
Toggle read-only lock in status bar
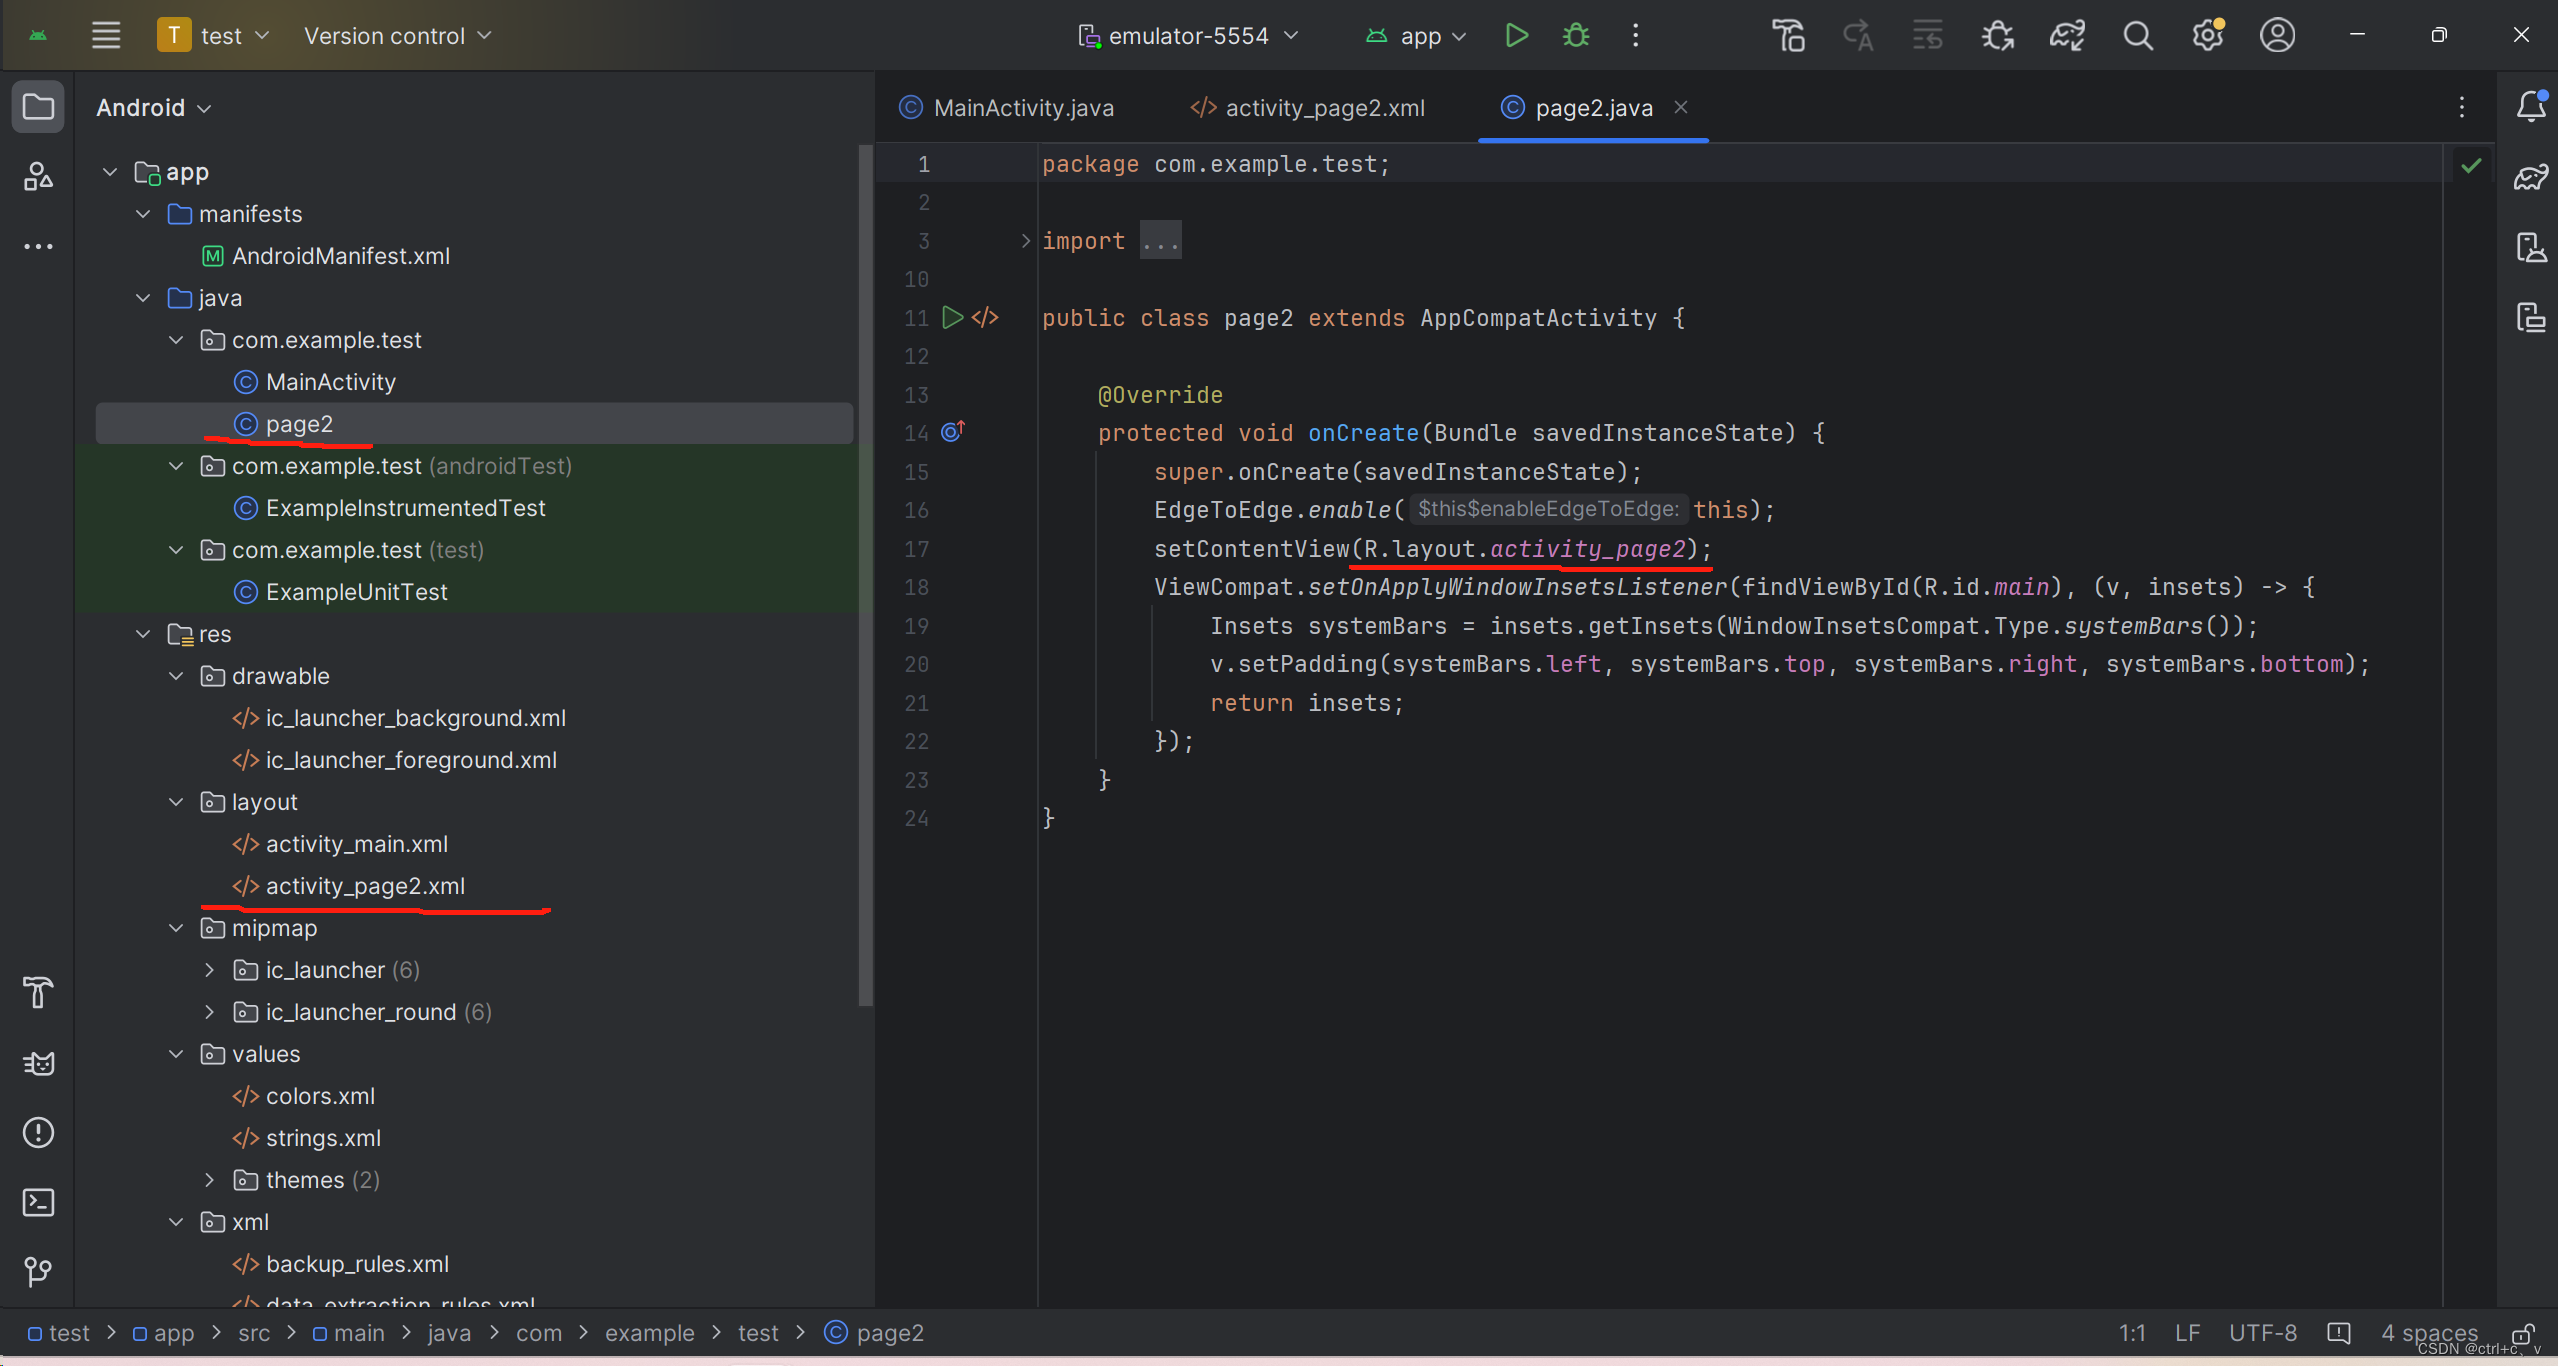(x=2522, y=1334)
